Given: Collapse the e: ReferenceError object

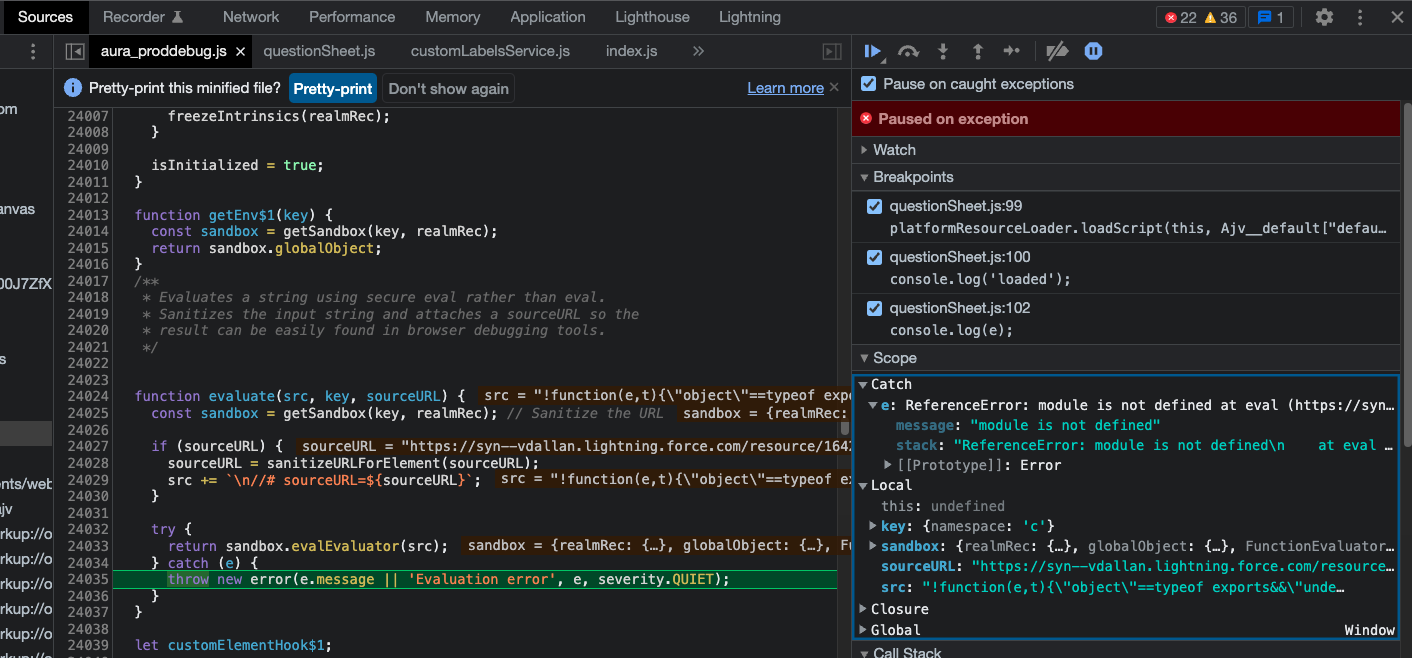Looking at the screenshot, I should [874, 405].
